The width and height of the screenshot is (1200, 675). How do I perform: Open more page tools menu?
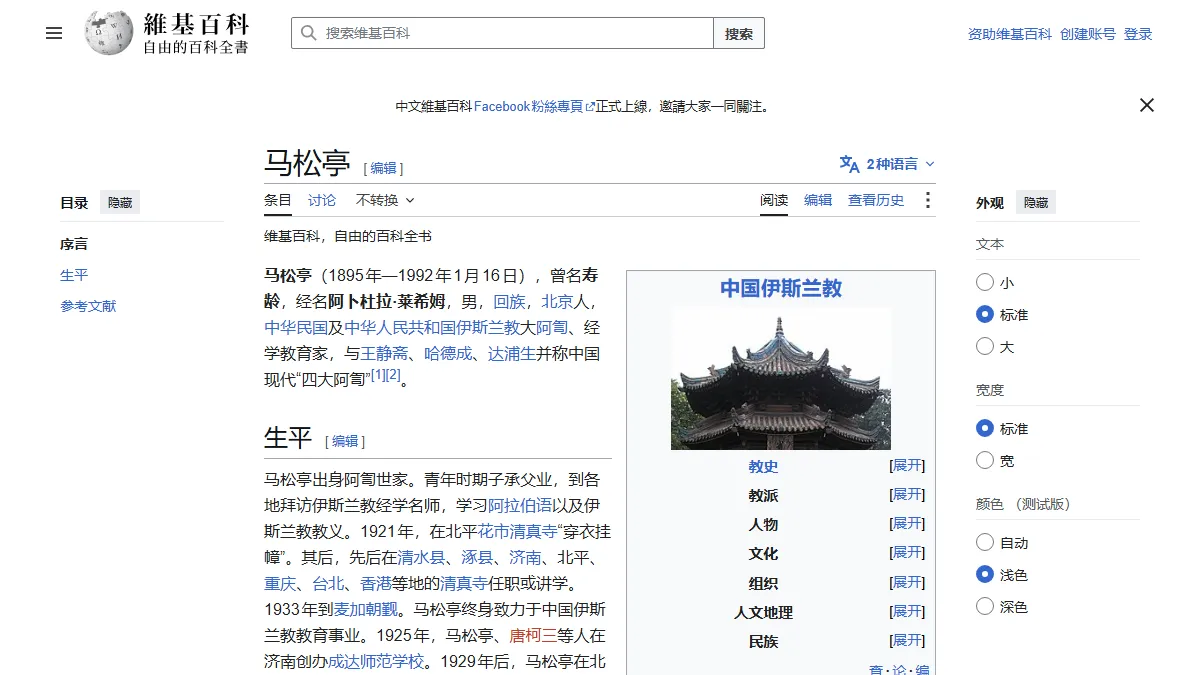[x=927, y=200]
